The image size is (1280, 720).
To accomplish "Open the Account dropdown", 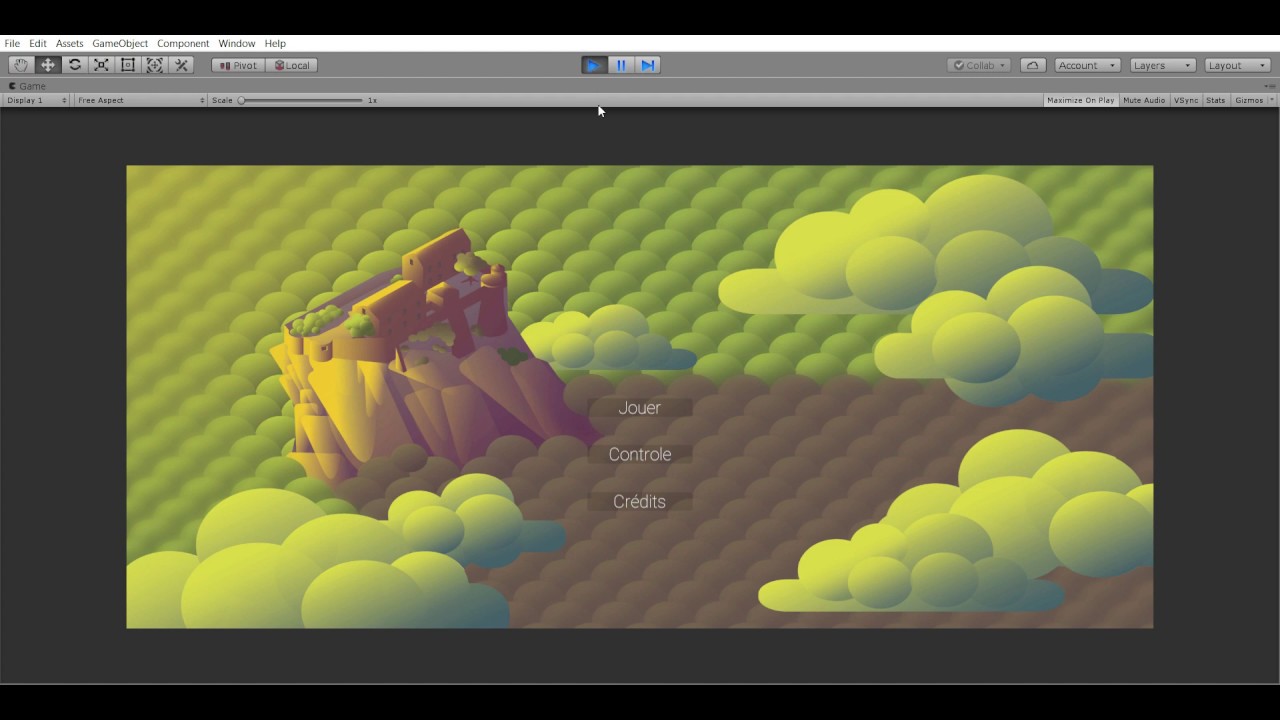I will pyautogui.click(x=1087, y=65).
